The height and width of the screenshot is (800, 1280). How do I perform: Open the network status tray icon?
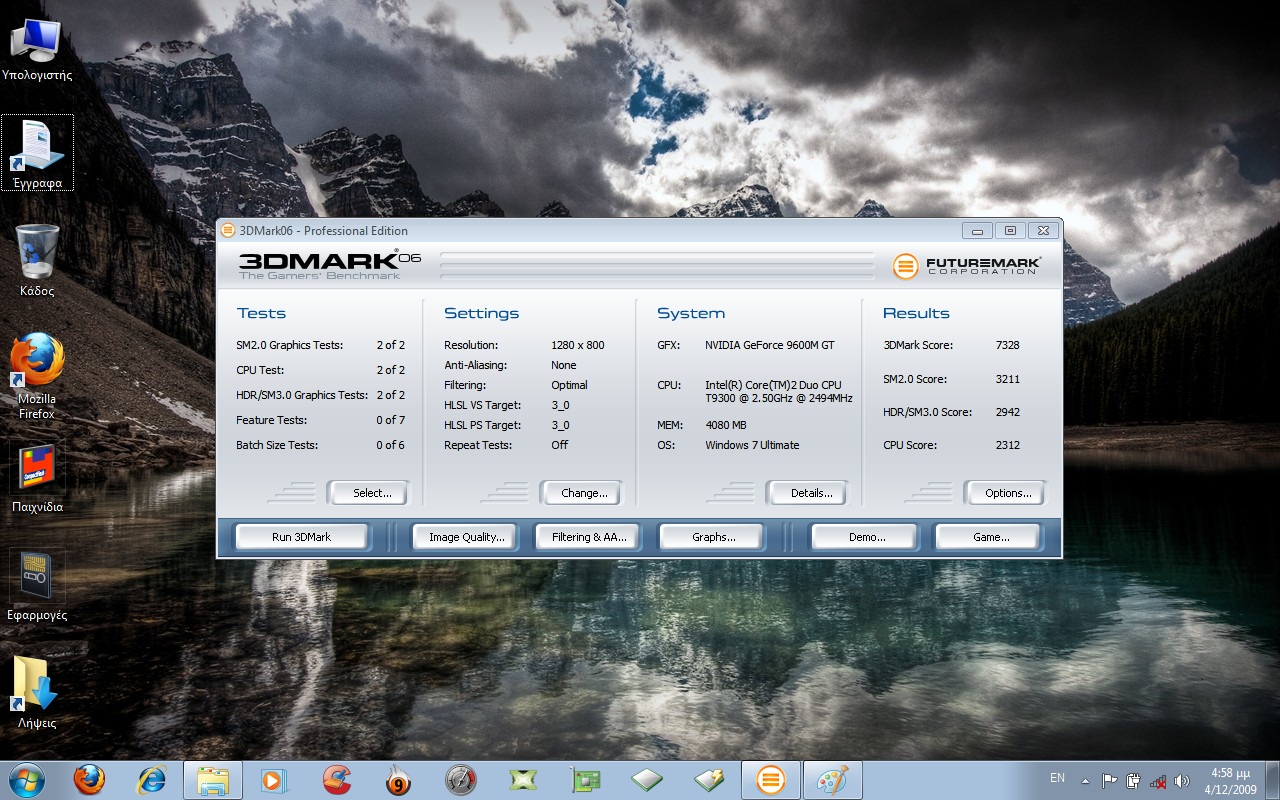tap(1158, 781)
